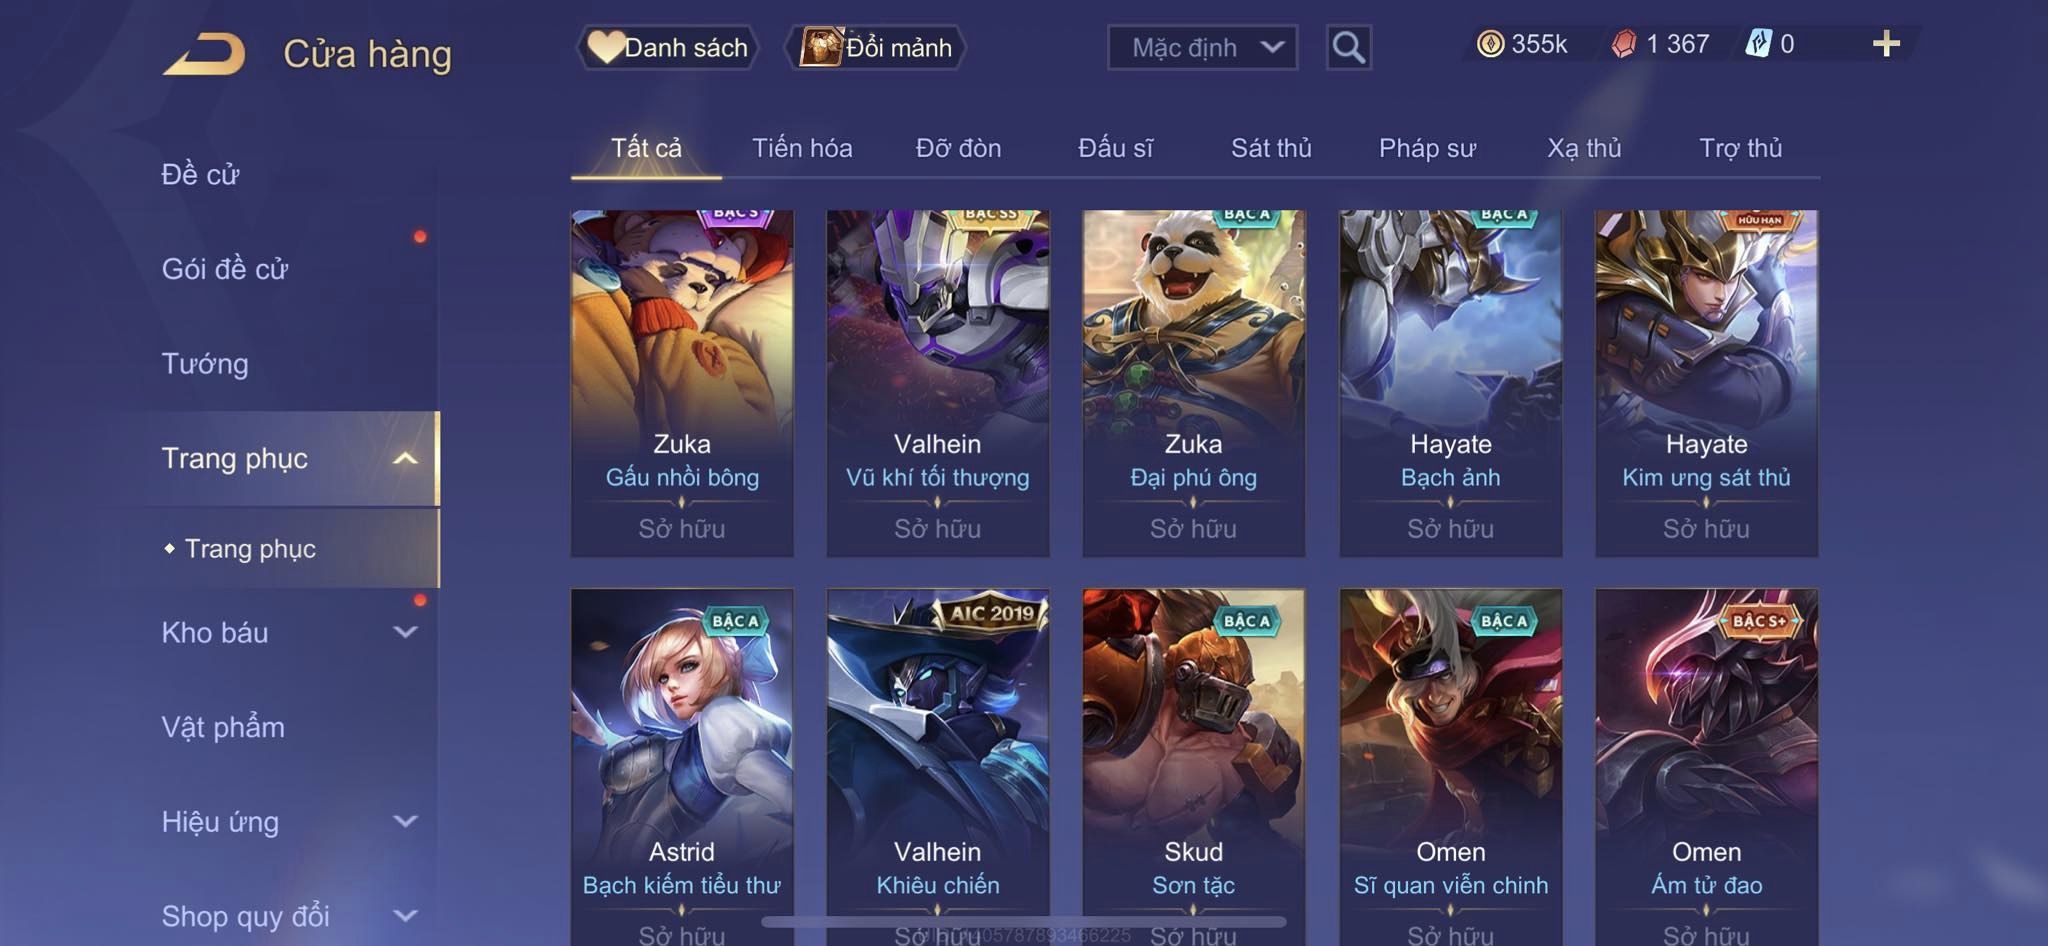2048x946 pixels.
Task: Expand the Kho báu sidebar section
Action: (x=405, y=632)
